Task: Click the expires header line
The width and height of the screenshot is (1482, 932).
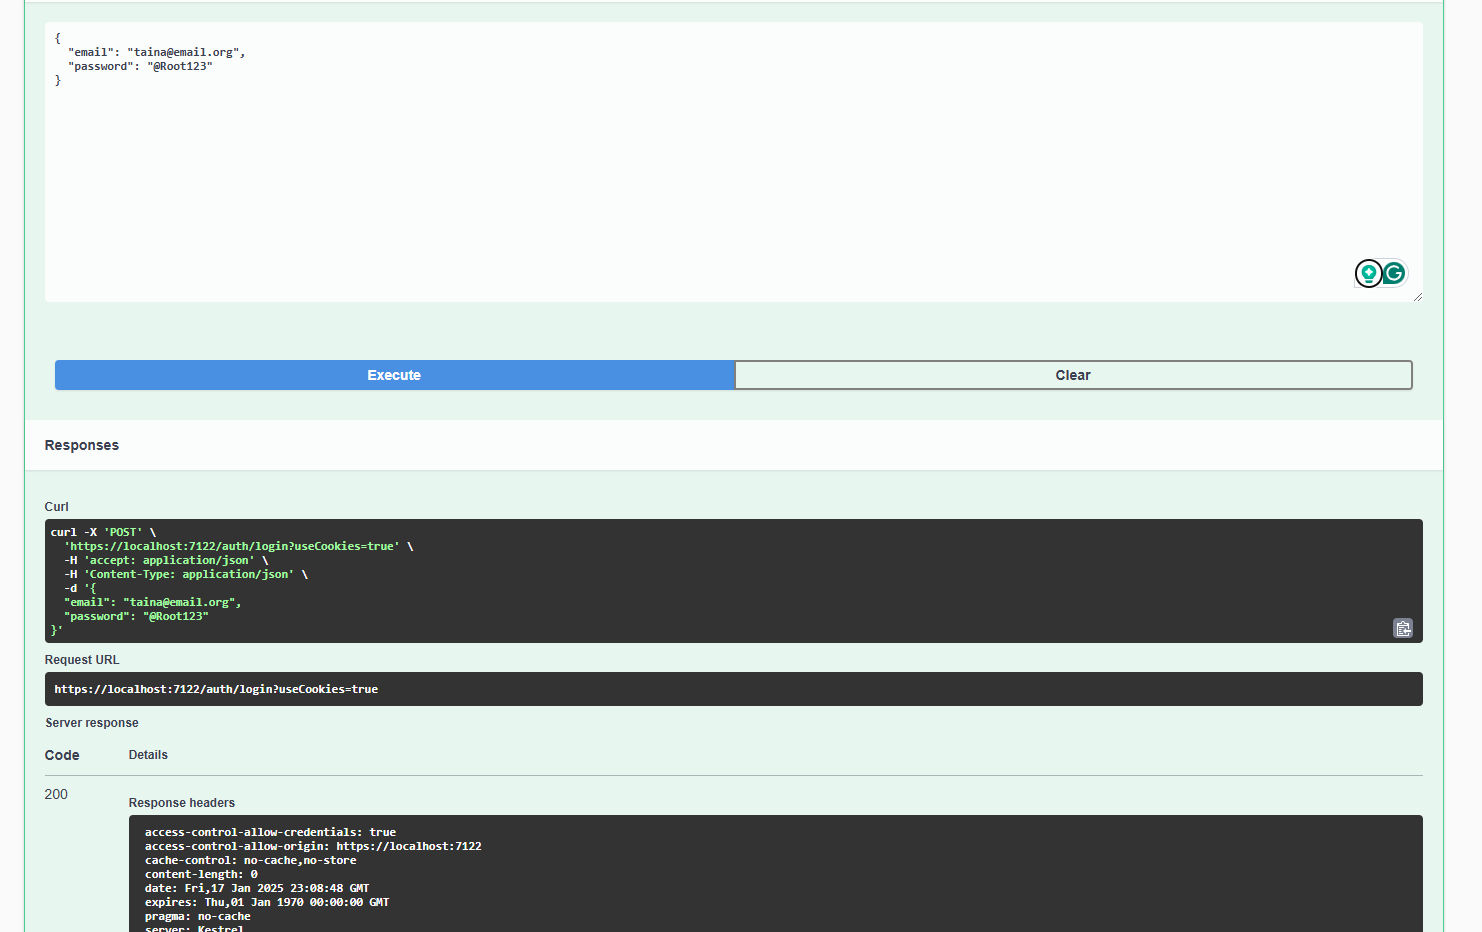Action: (267, 902)
